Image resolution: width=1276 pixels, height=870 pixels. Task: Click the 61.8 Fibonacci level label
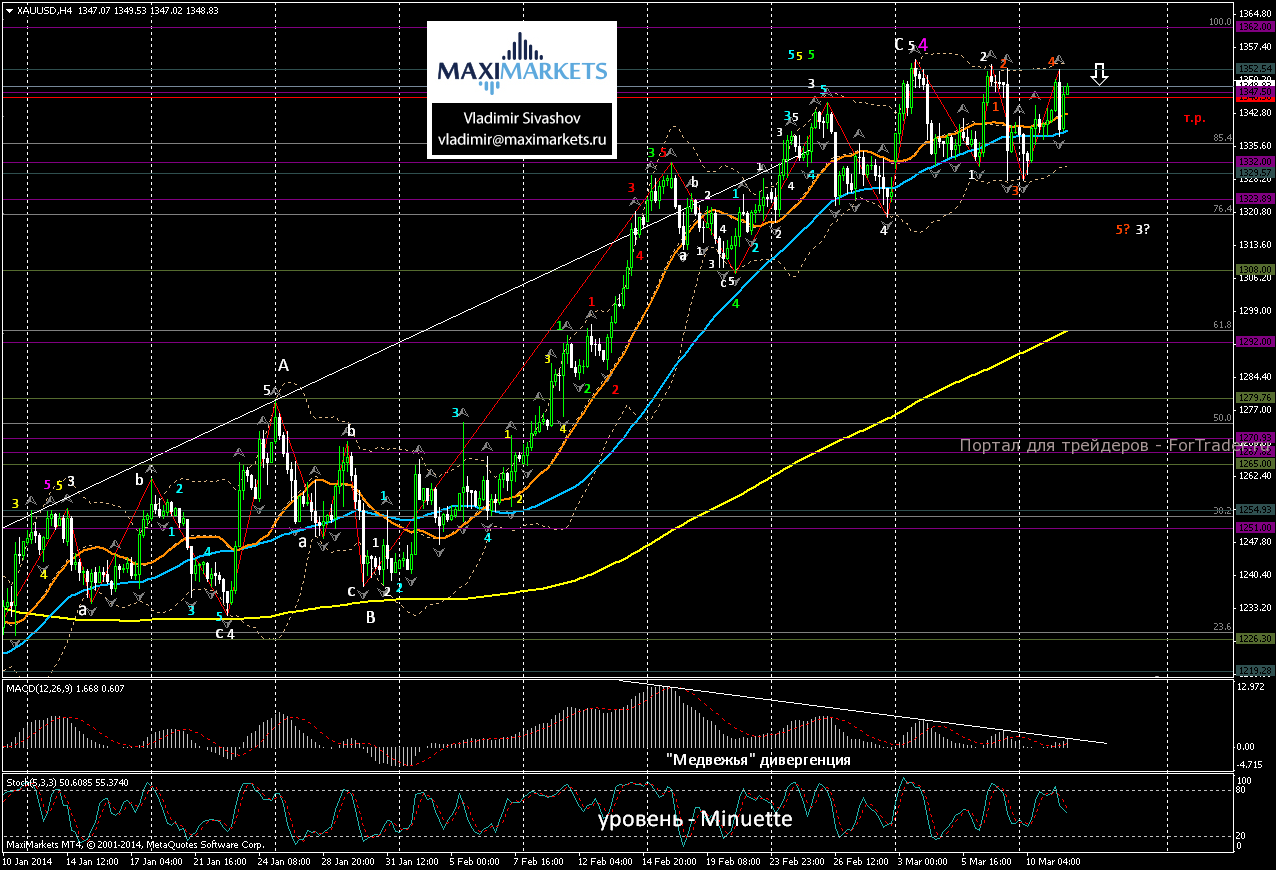[1220, 325]
